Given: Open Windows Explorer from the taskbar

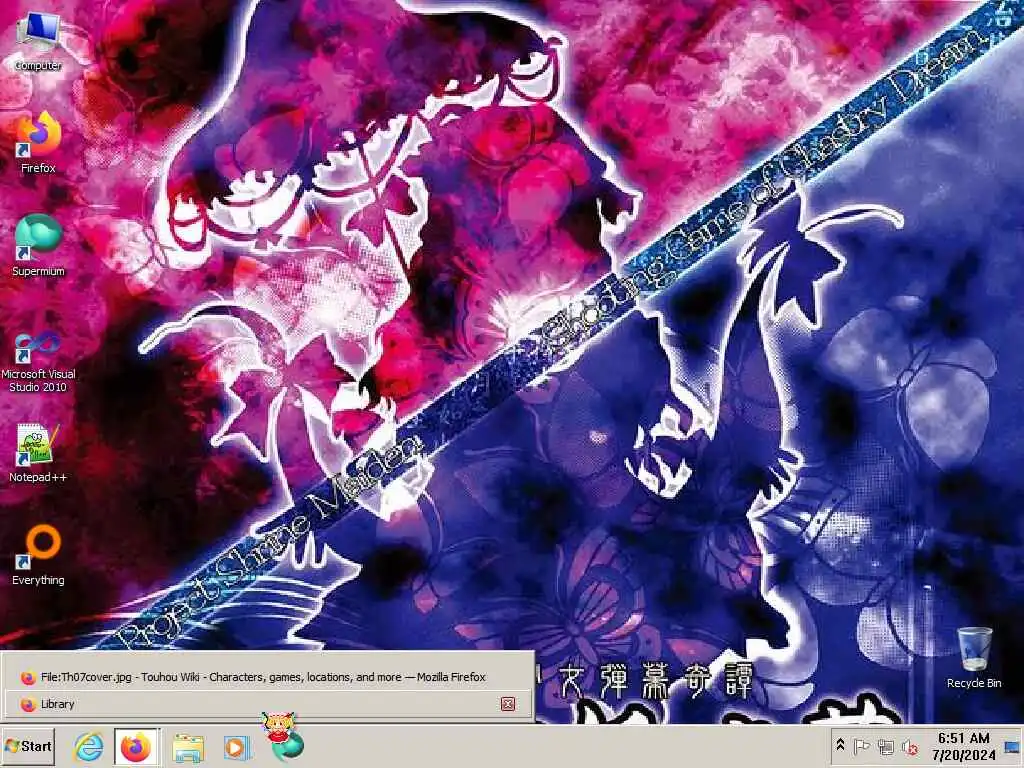Looking at the screenshot, I should pyautogui.click(x=188, y=747).
